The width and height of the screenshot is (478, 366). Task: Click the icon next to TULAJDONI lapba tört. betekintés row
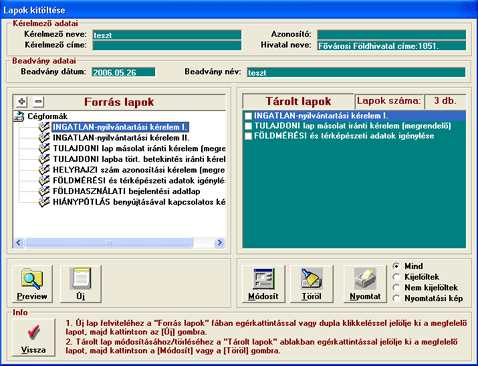click(x=44, y=159)
